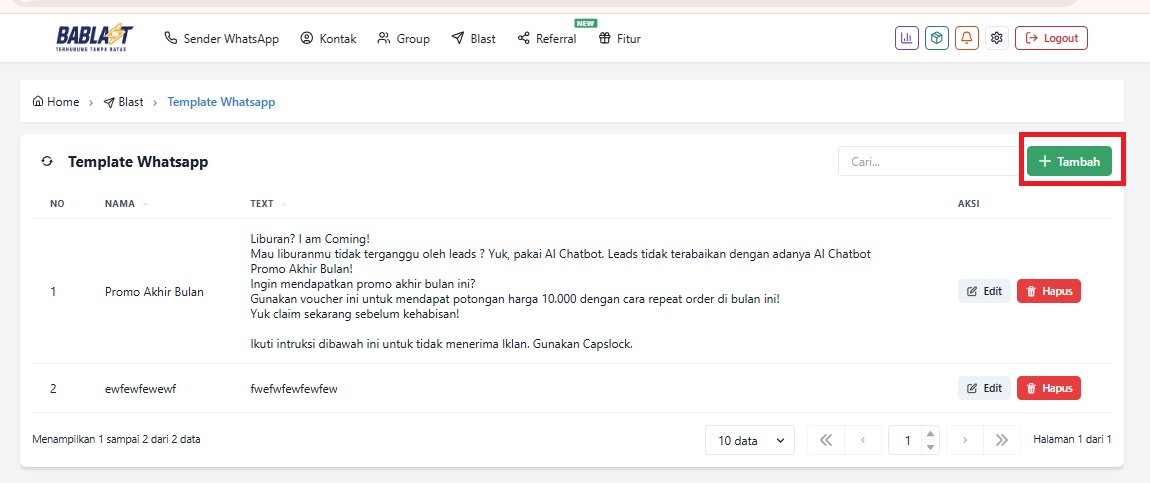
Task: Sort by NAMA column header
Action: tap(126, 204)
